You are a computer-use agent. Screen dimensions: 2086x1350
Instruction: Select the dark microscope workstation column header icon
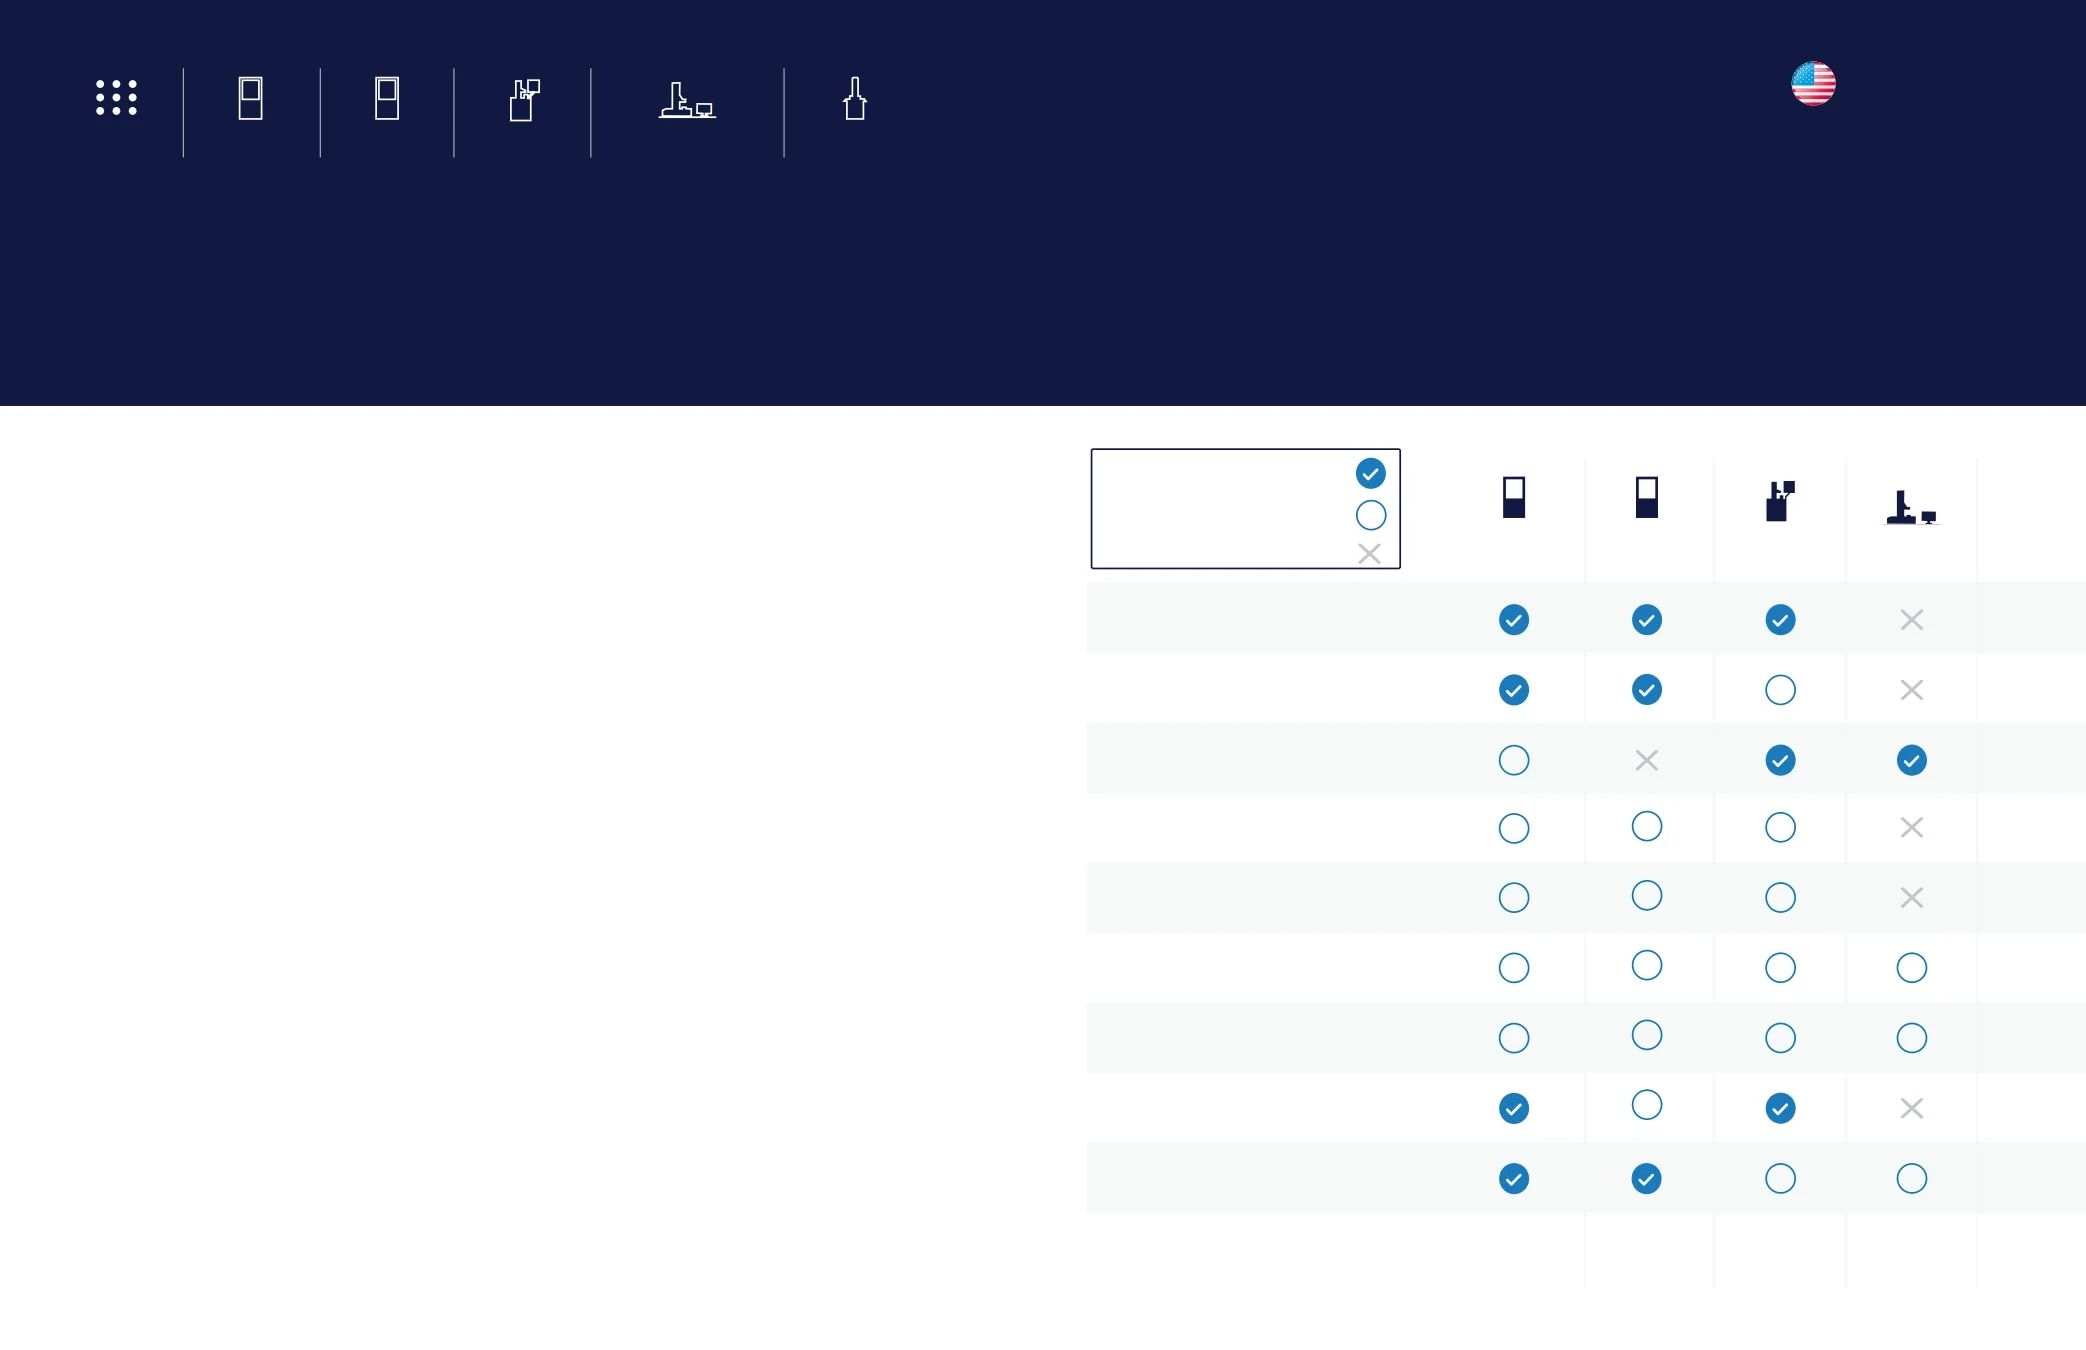[x=1912, y=507]
